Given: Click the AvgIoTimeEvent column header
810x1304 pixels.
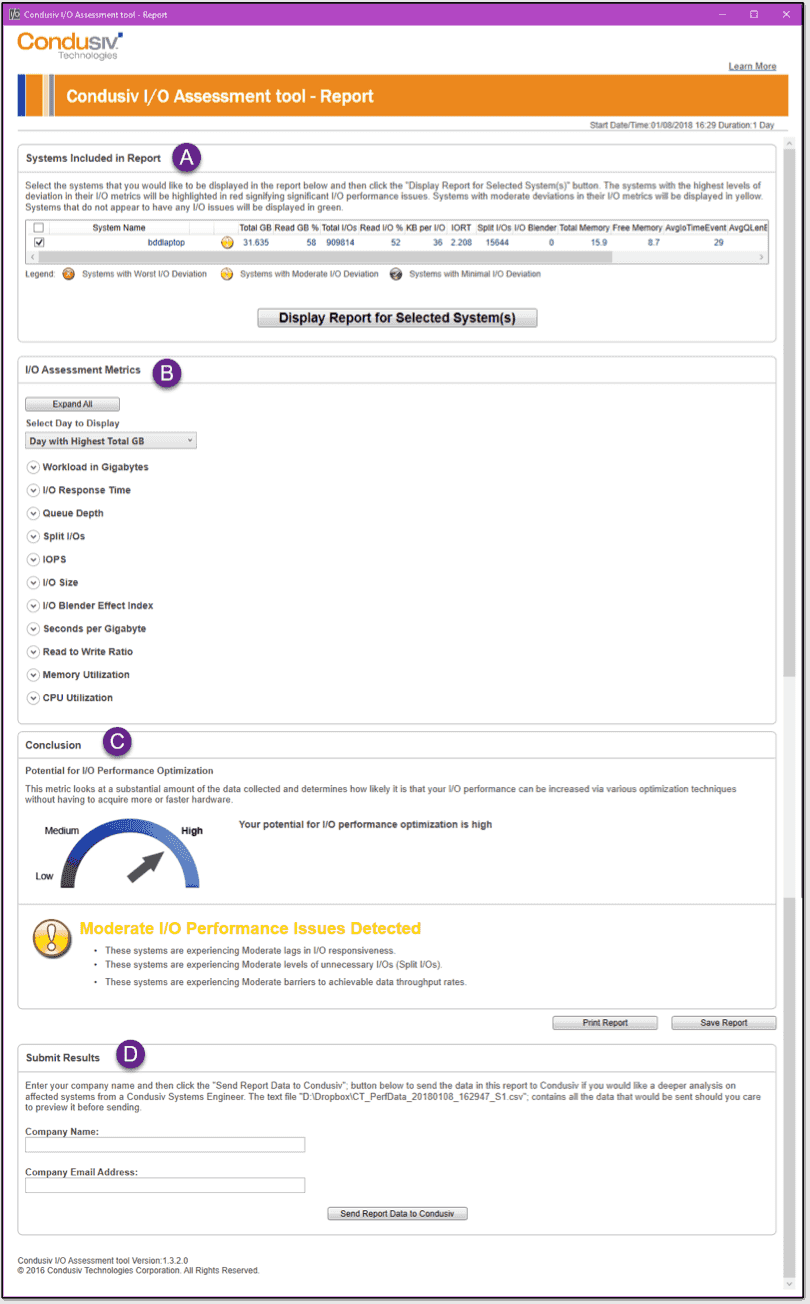Looking at the screenshot, I should [695, 228].
